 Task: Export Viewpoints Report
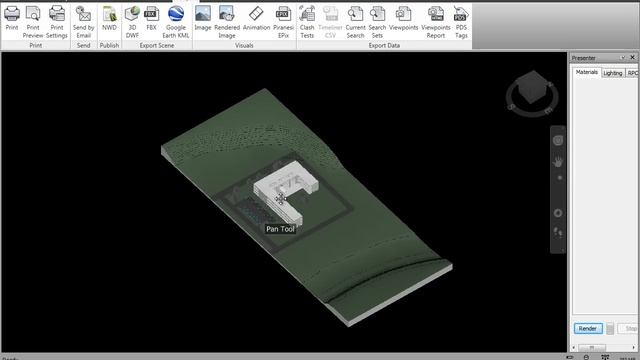(436, 22)
